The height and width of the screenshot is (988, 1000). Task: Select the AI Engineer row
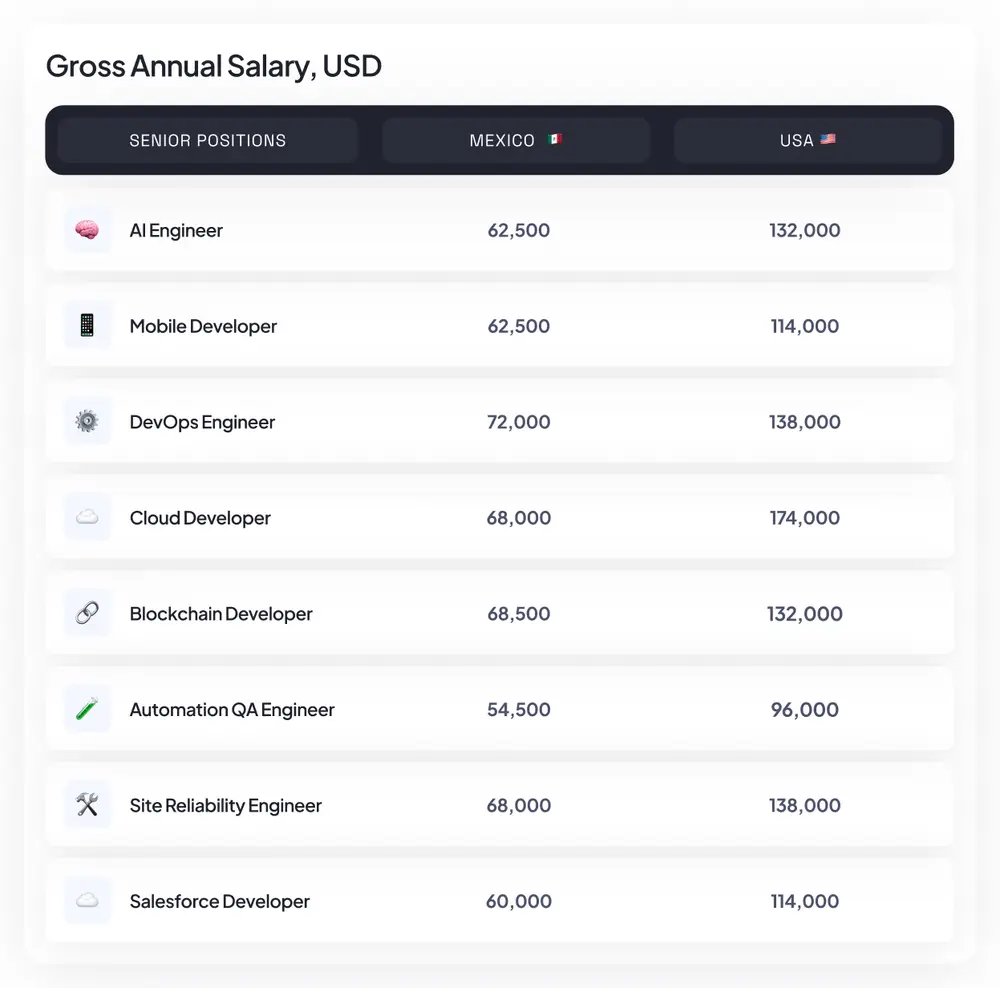pos(500,230)
